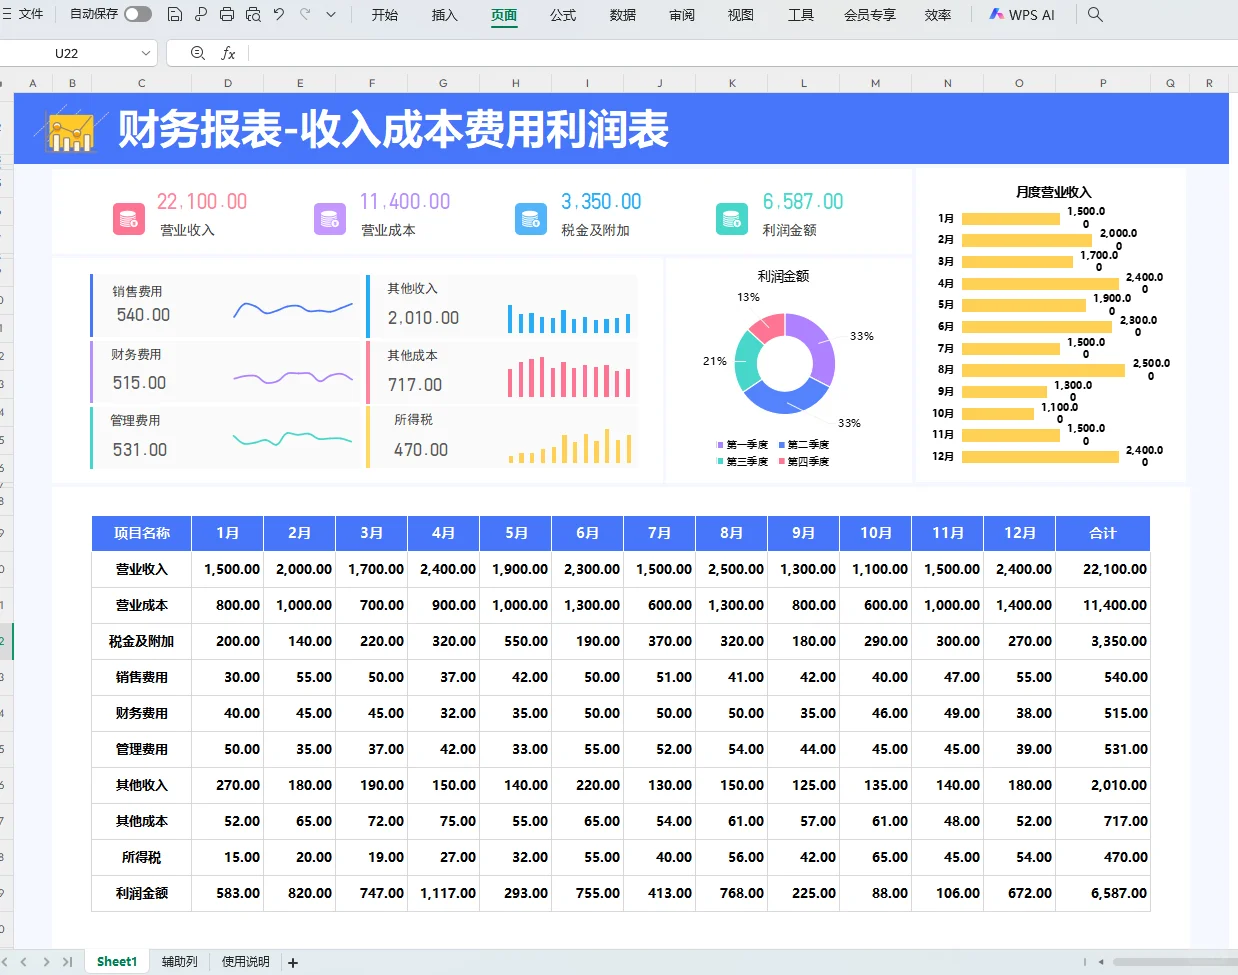Click the purple 营业成本 database icon

(330, 218)
